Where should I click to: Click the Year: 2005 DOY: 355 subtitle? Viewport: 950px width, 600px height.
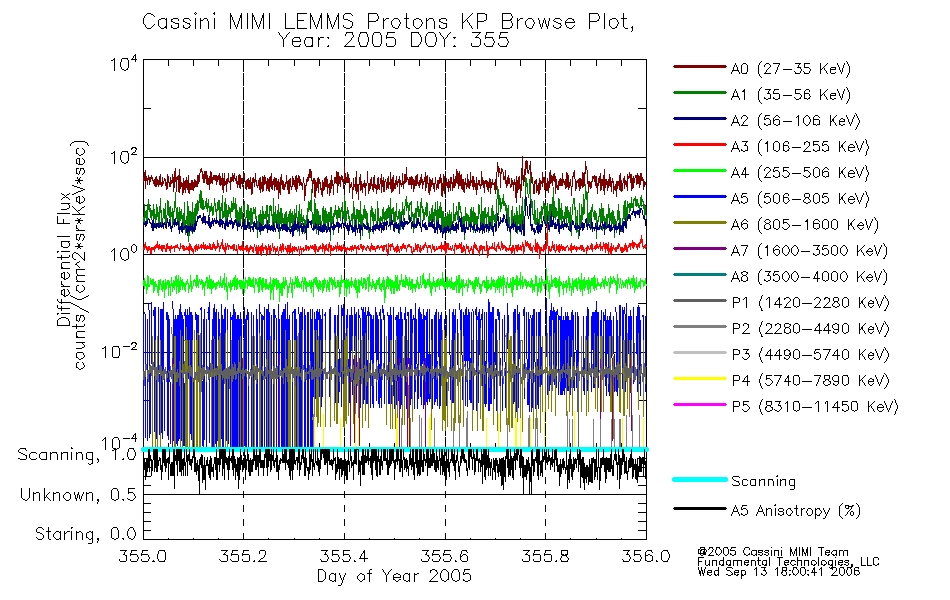tap(394, 41)
